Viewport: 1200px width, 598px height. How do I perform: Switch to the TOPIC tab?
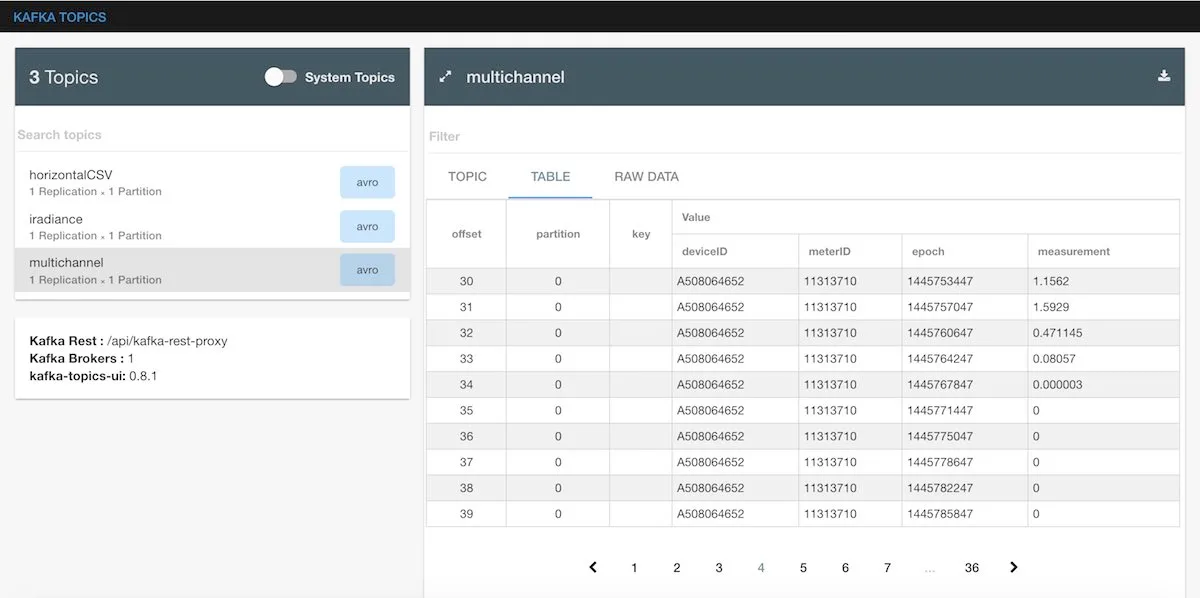coord(464,176)
